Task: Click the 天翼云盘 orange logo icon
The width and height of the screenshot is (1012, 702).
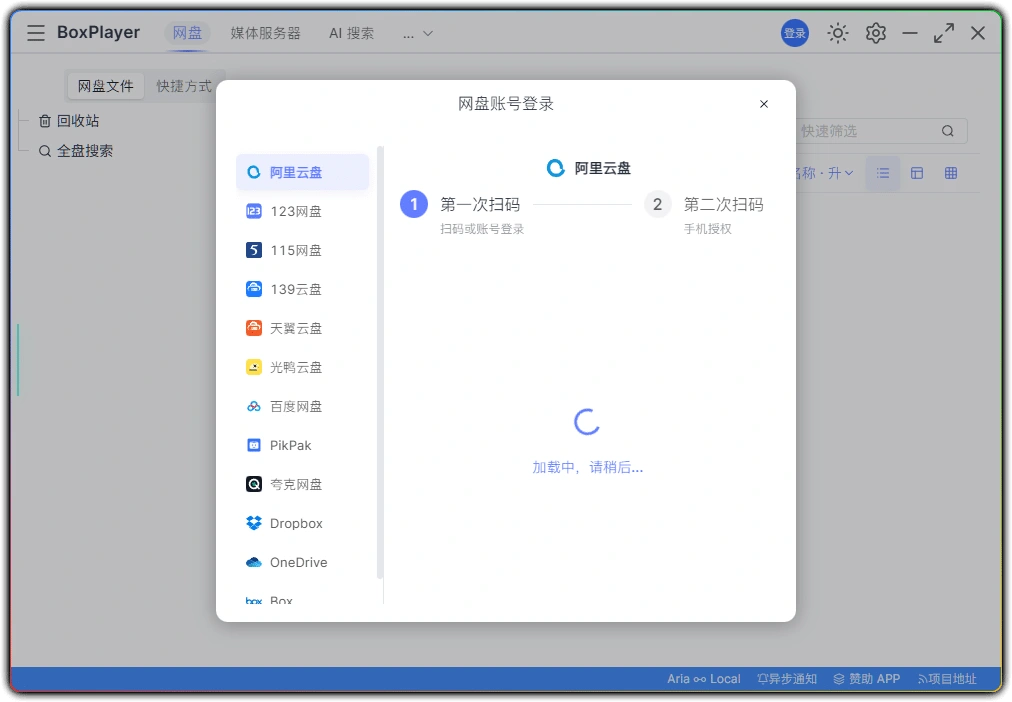Action: (x=254, y=328)
